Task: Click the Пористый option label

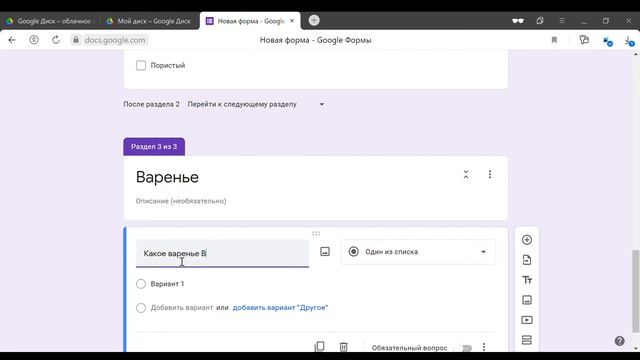Action: point(168,65)
